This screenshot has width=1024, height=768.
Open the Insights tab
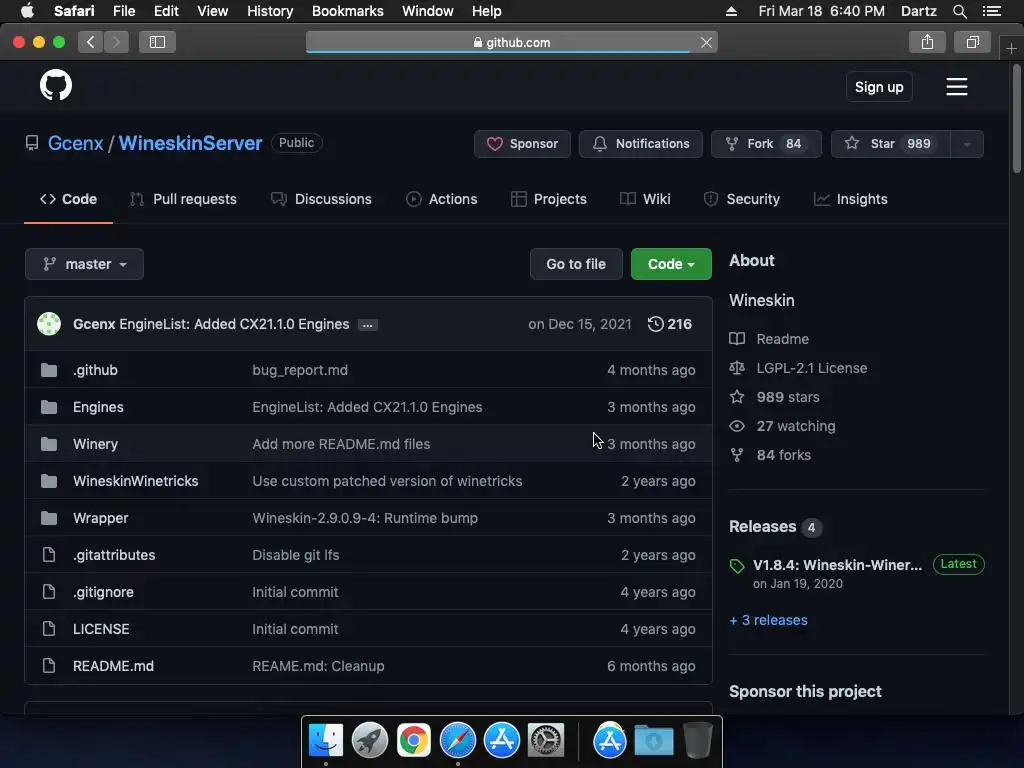pyautogui.click(x=850, y=199)
